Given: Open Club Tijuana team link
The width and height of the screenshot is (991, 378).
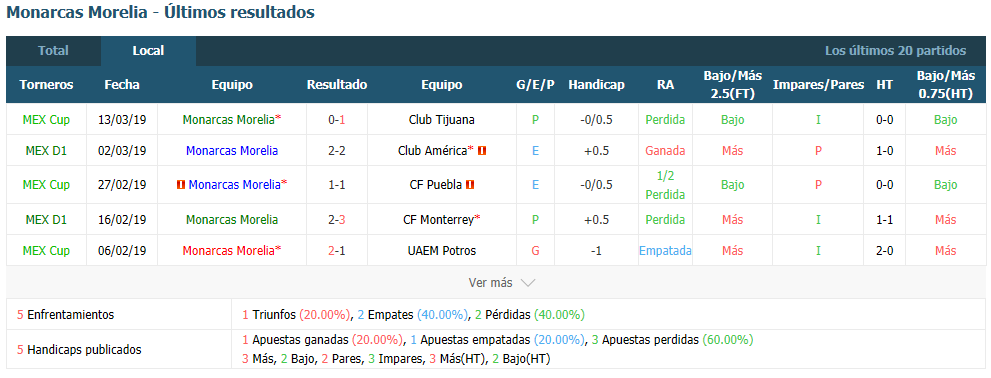Looking at the screenshot, I should click(x=442, y=119).
